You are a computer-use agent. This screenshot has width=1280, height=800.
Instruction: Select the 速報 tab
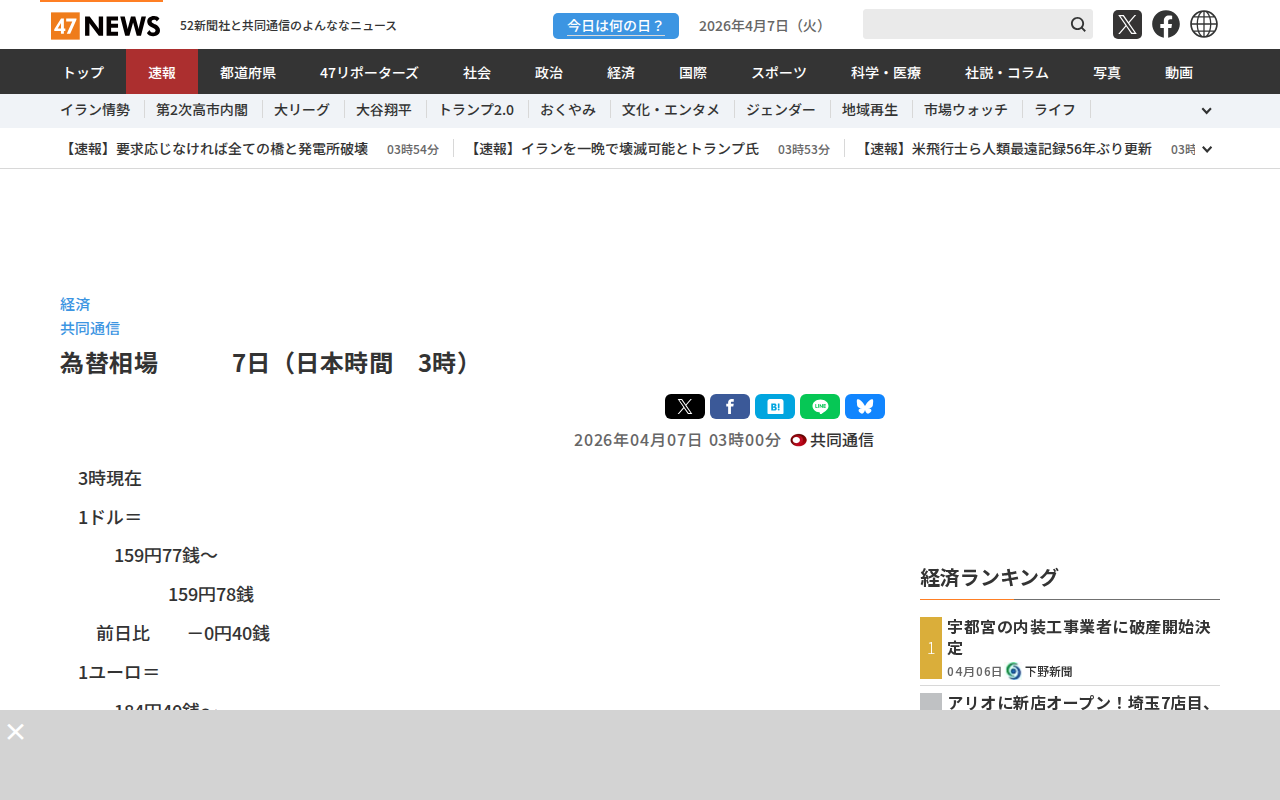pos(162,72)
